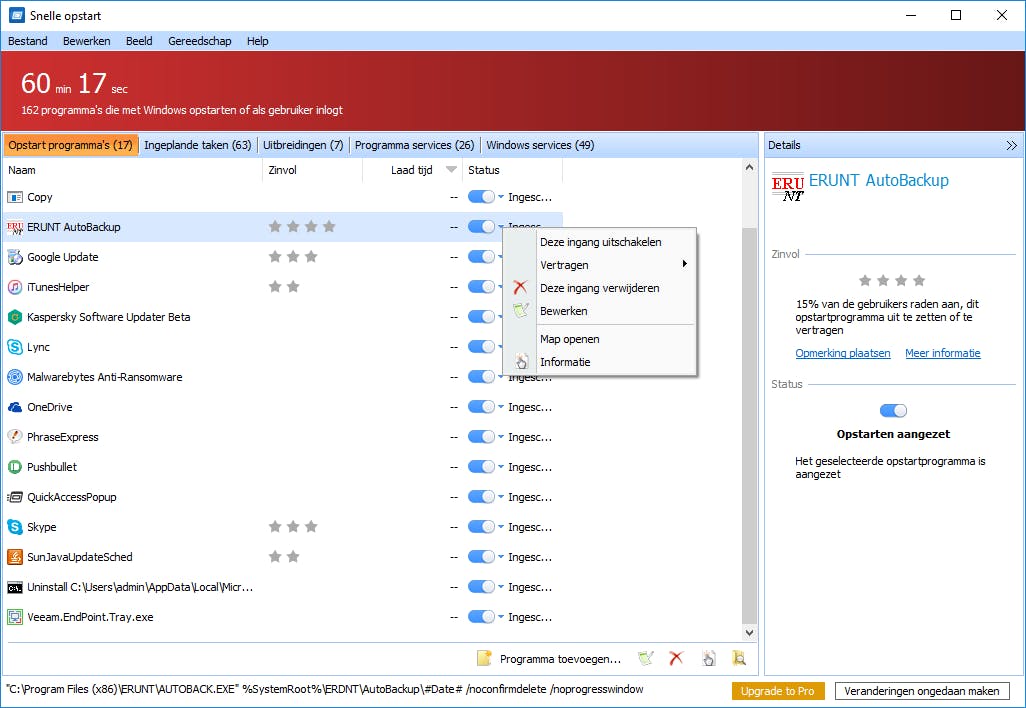Toggle the Skype startup switch

click(x=482, y=527)
